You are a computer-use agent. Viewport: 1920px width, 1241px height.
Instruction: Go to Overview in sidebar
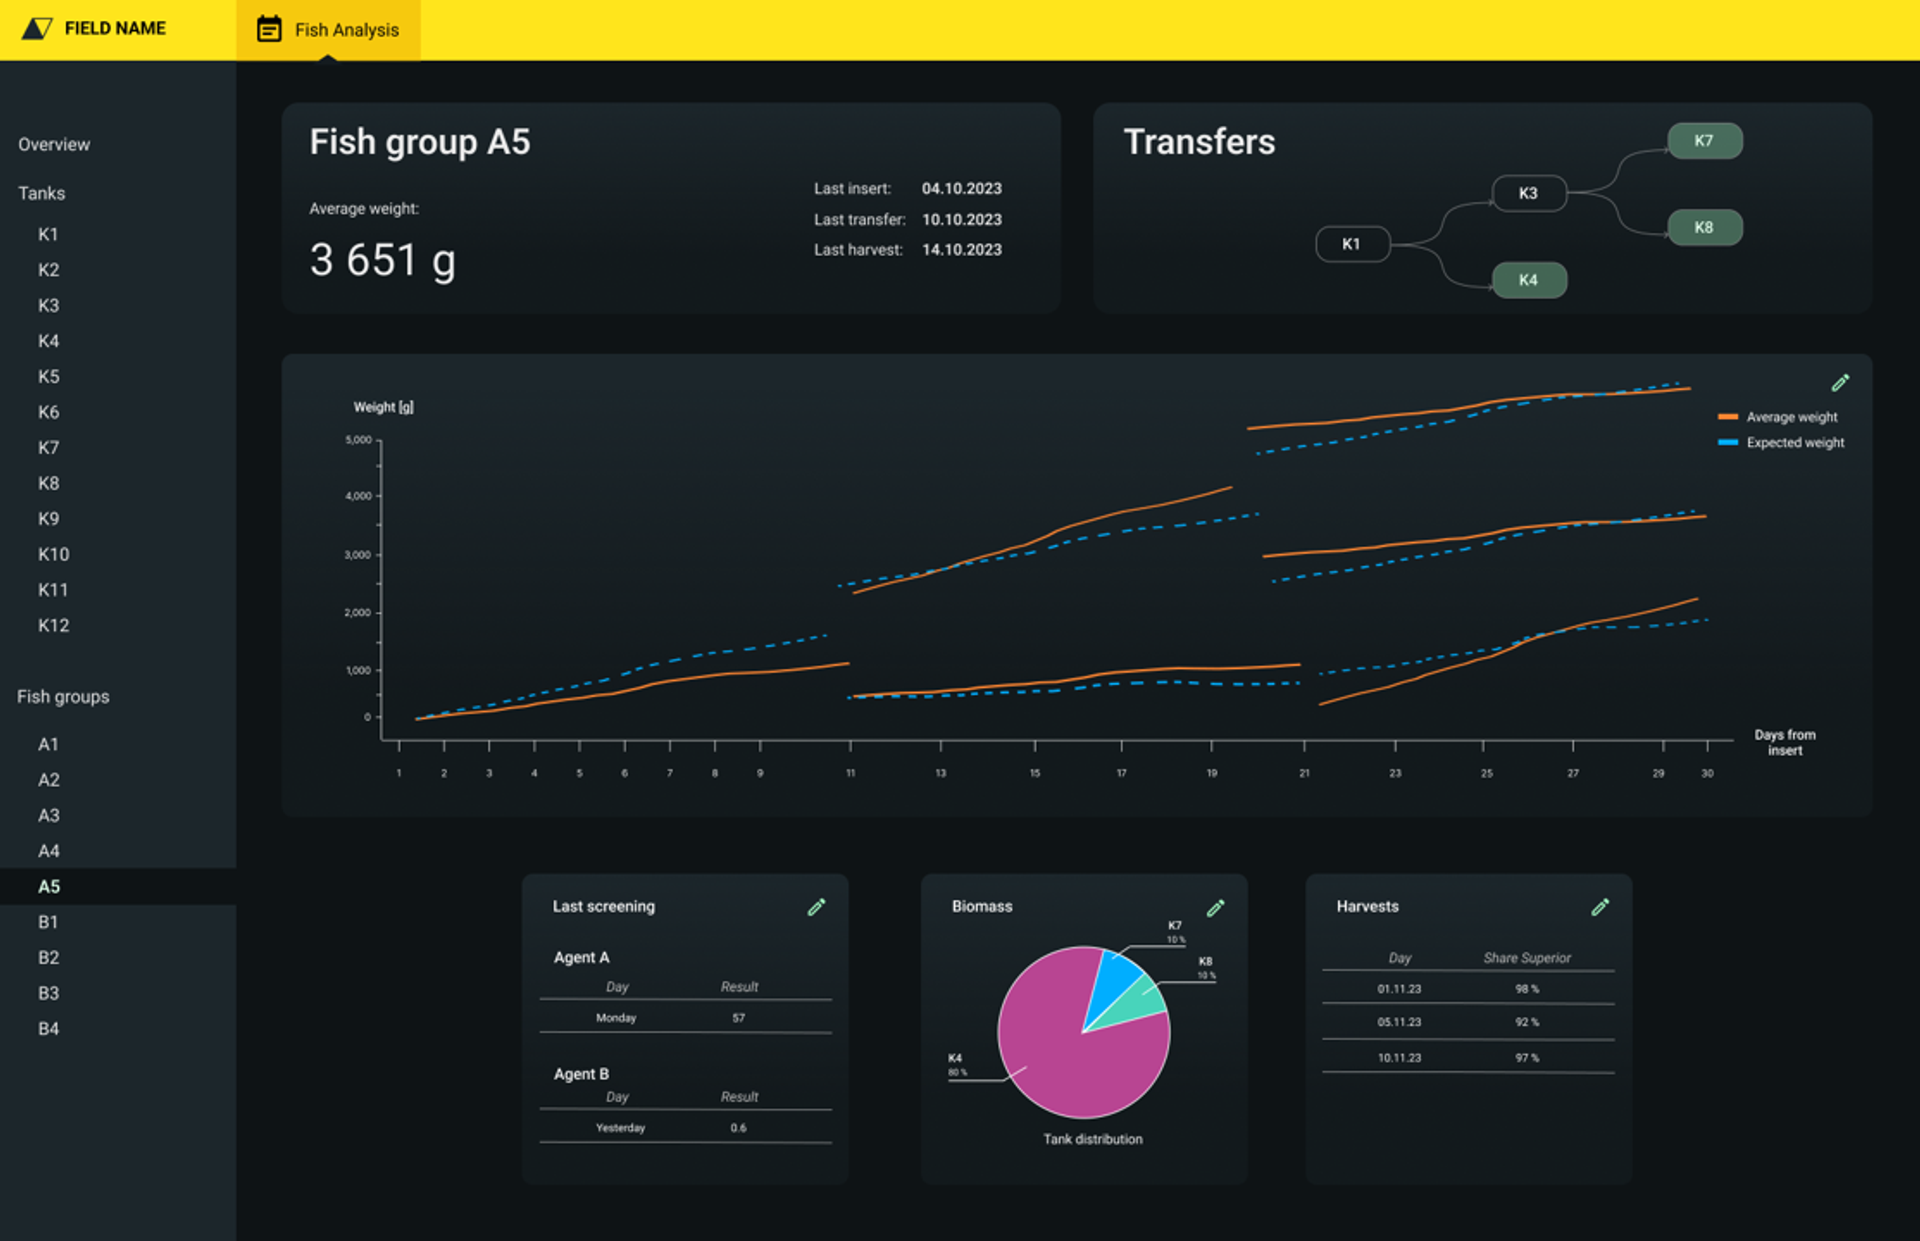point(54,144)
